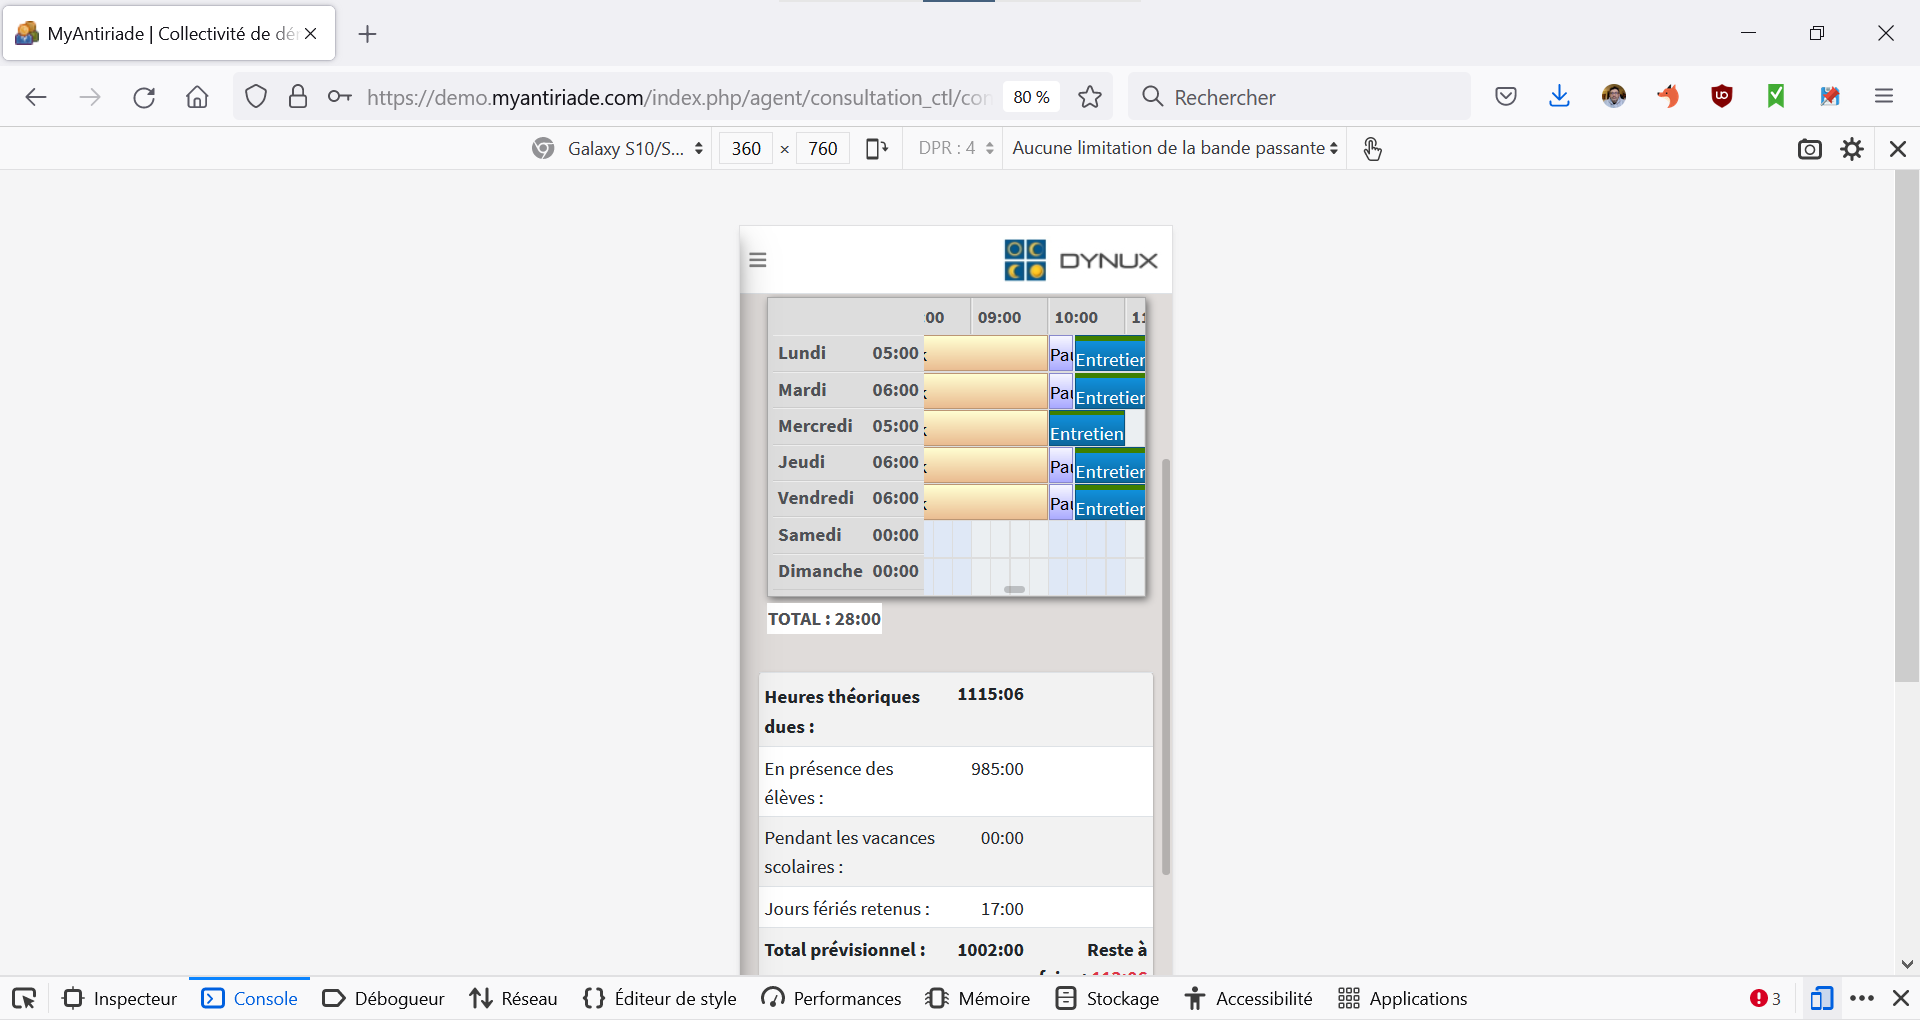
Task: Bookmark this page with the star
Action: tap(1090, 97)
